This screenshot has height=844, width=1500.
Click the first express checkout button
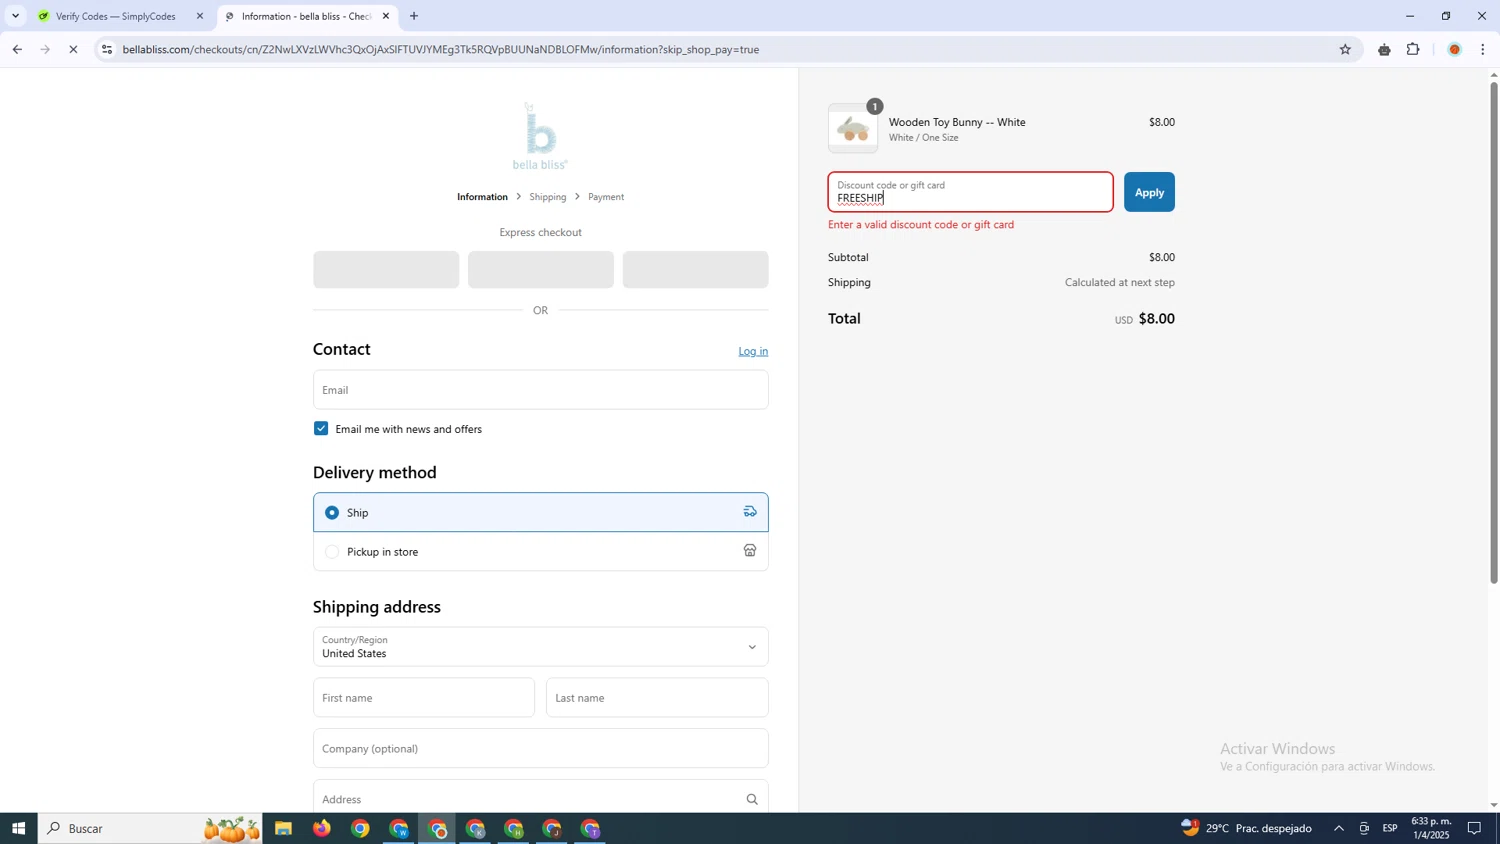pos(386,270)
